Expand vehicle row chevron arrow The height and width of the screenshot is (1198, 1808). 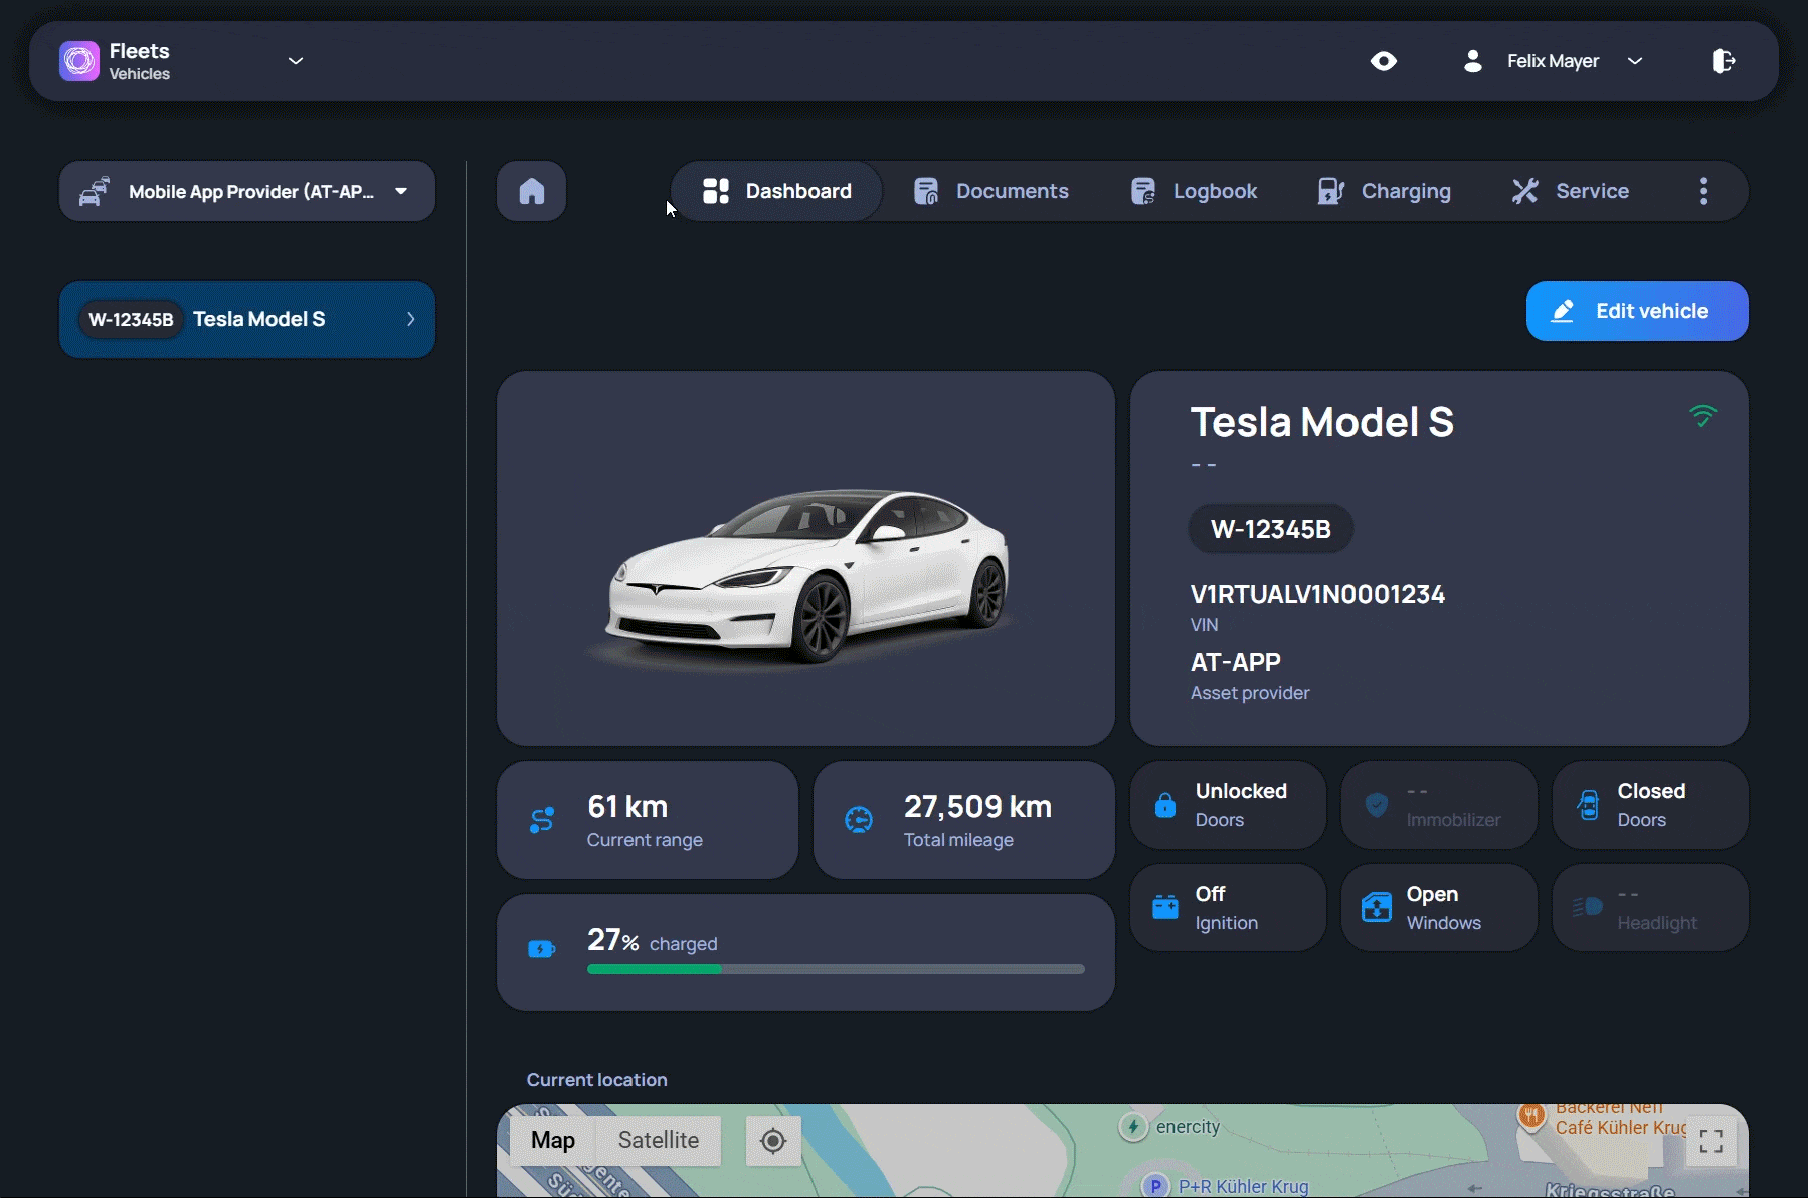(x=410, y=319)
